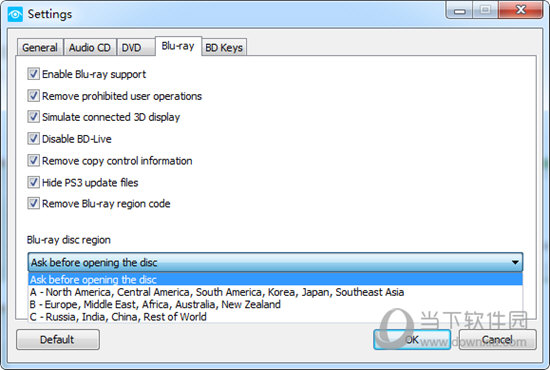Maximize the Settings window
550x370 pixels.
pyautogui.click(x=485, y=11)
